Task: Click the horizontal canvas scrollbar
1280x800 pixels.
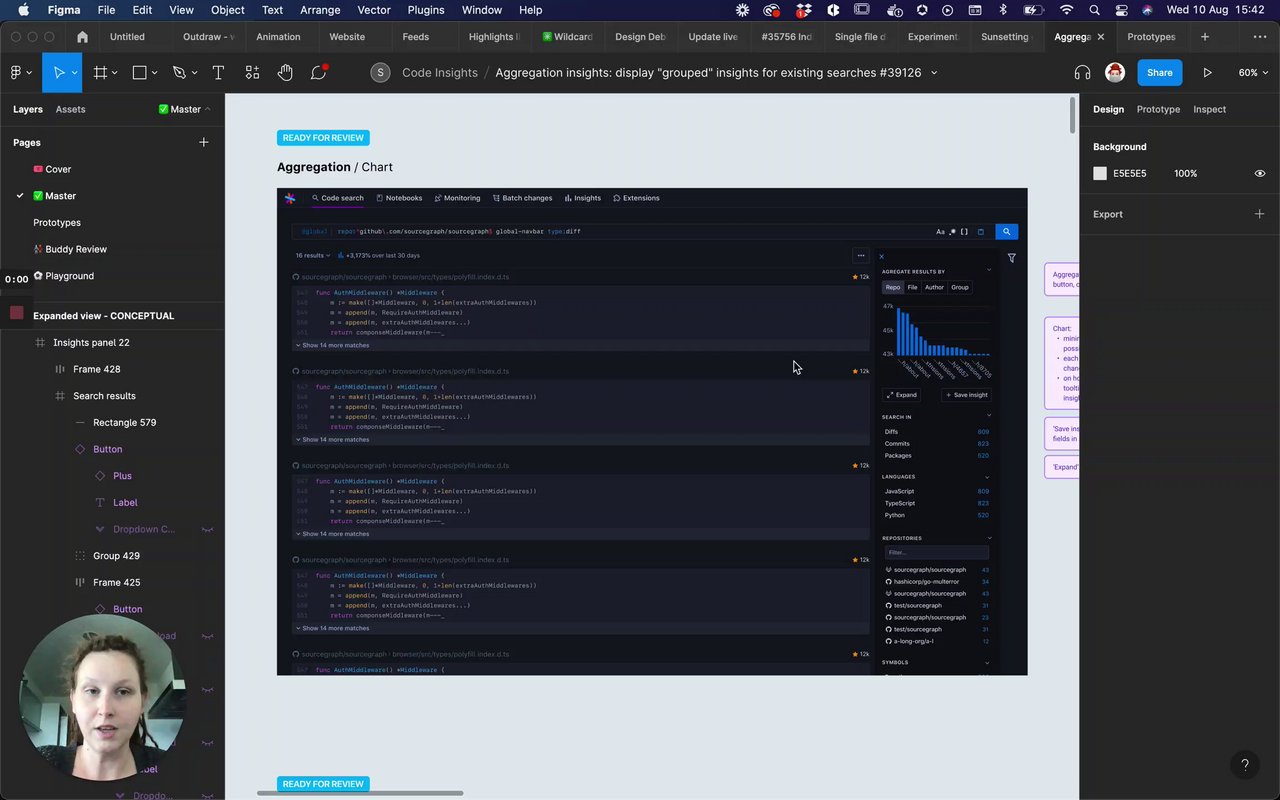Action: pos(360,794)
